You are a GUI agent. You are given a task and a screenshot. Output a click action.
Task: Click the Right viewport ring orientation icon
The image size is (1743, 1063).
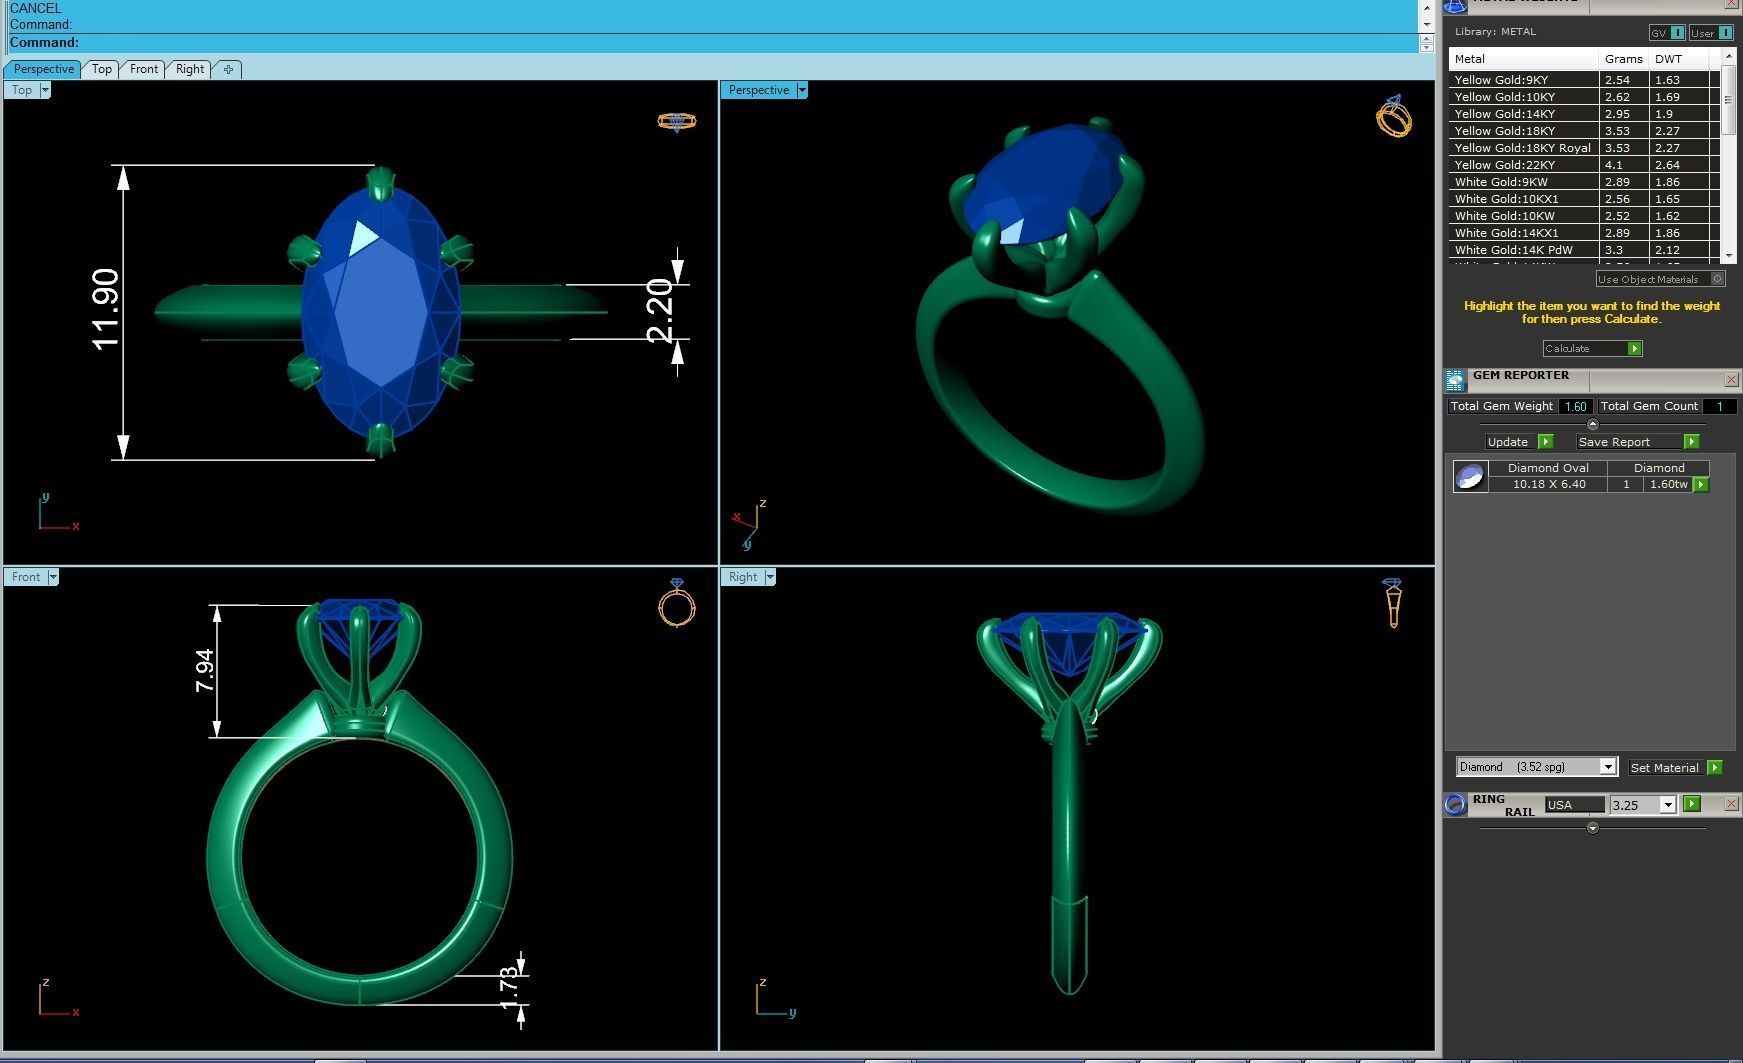click(x=1392, y=602)
